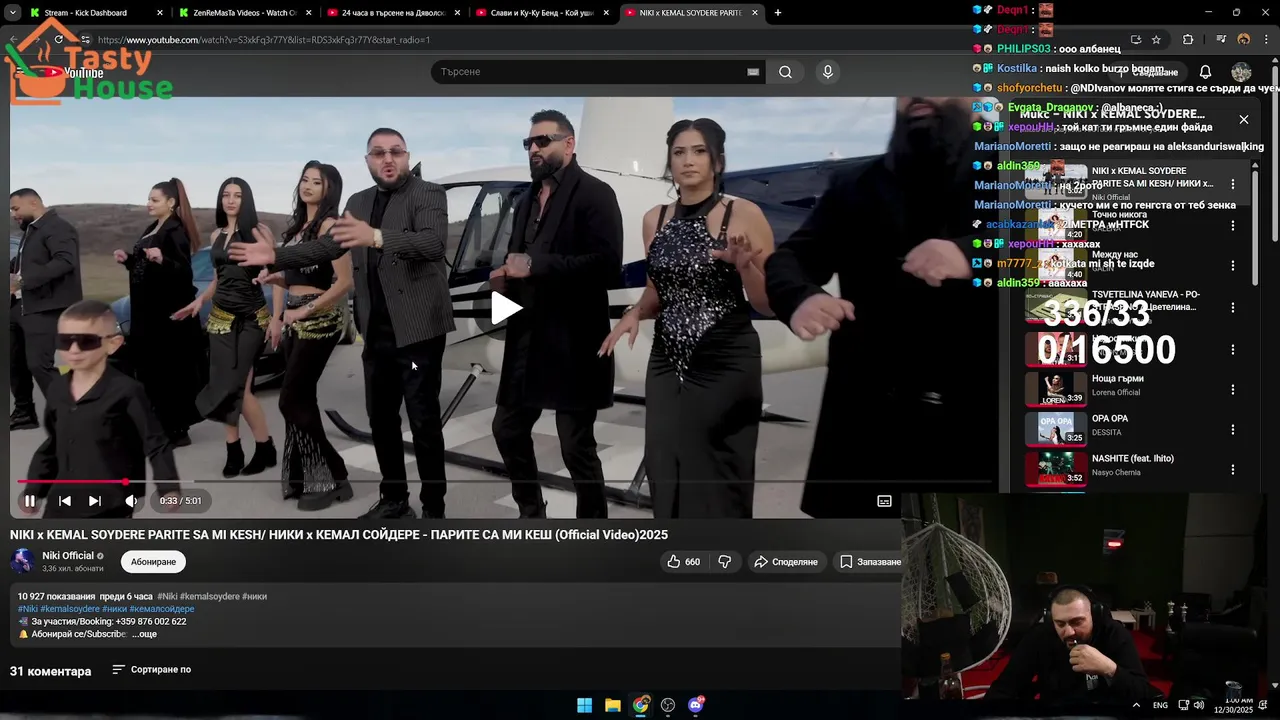This screenshot has height=720, width=1280.
Task: Open options for TSVETELINA YANEVA playlist item
Action: [1233, 308]
